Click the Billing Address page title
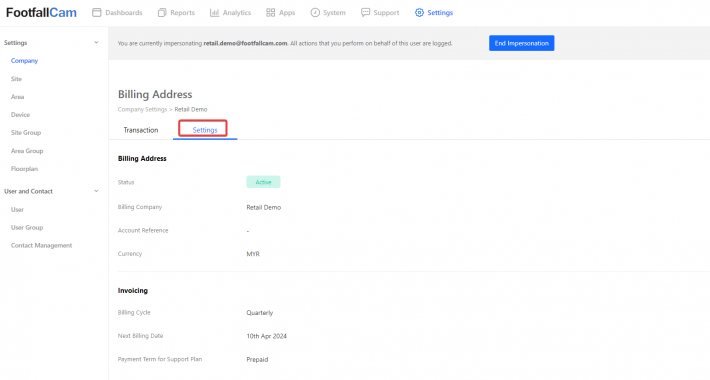The width and height of the screenshot is (710, 380). pos(155,95)
